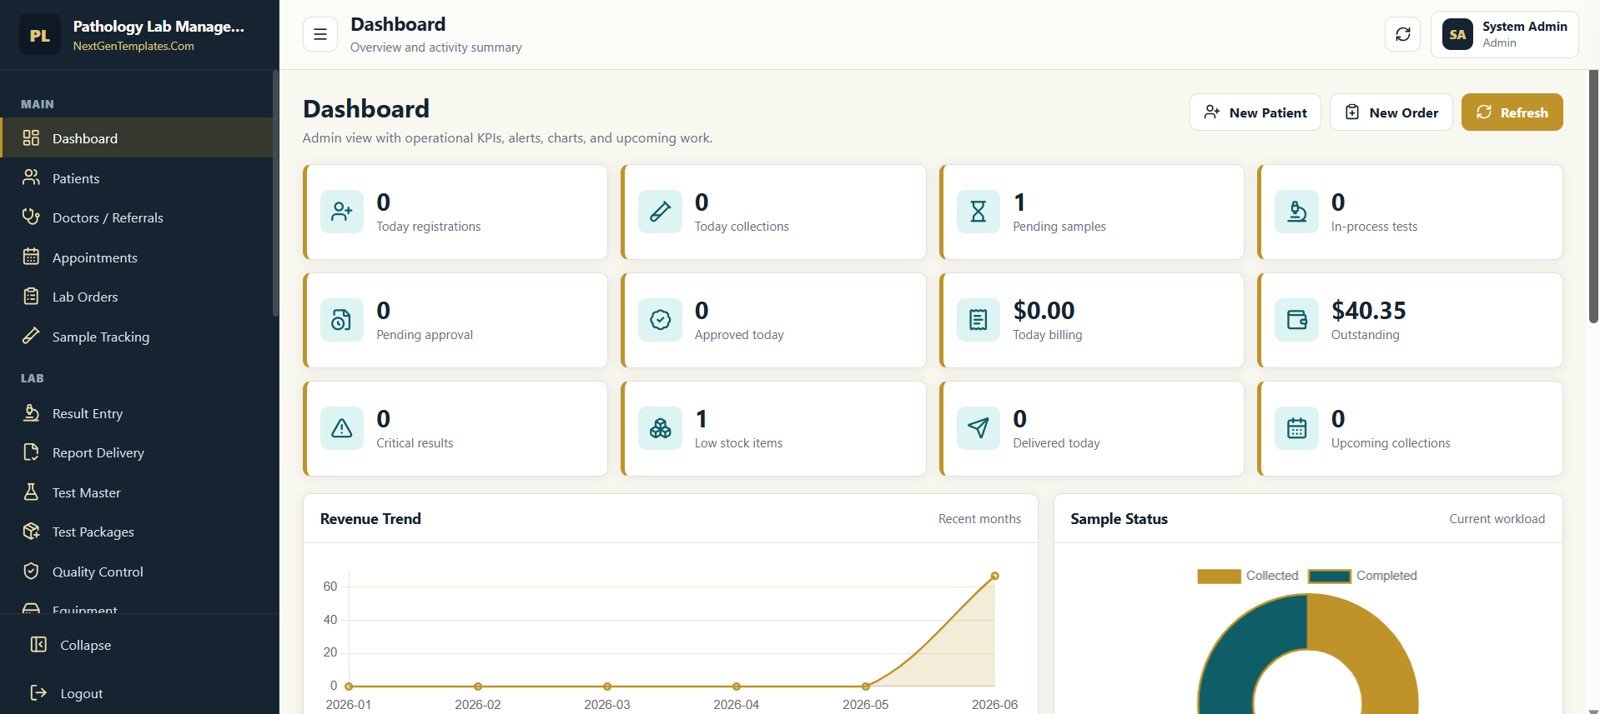Click the Low stock items boxes icon
The width and height of the screenshot is (1600, 714).
(660, 428)
